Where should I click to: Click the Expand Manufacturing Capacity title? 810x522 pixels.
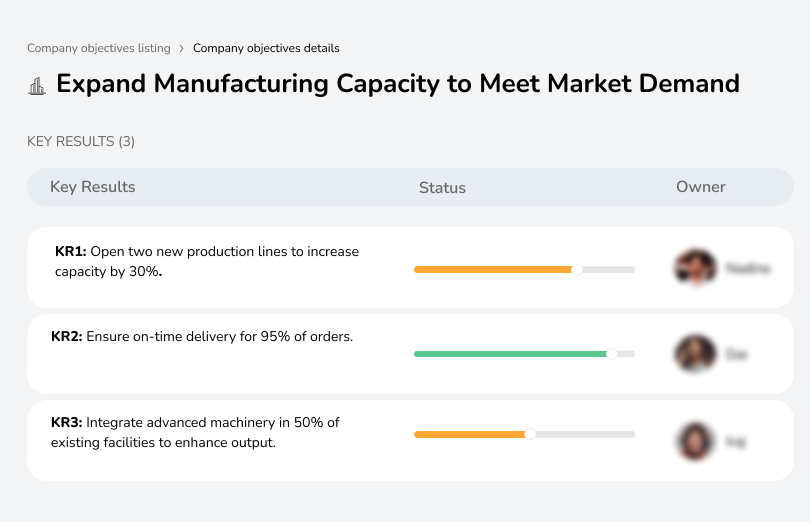(x=398, y=84)
